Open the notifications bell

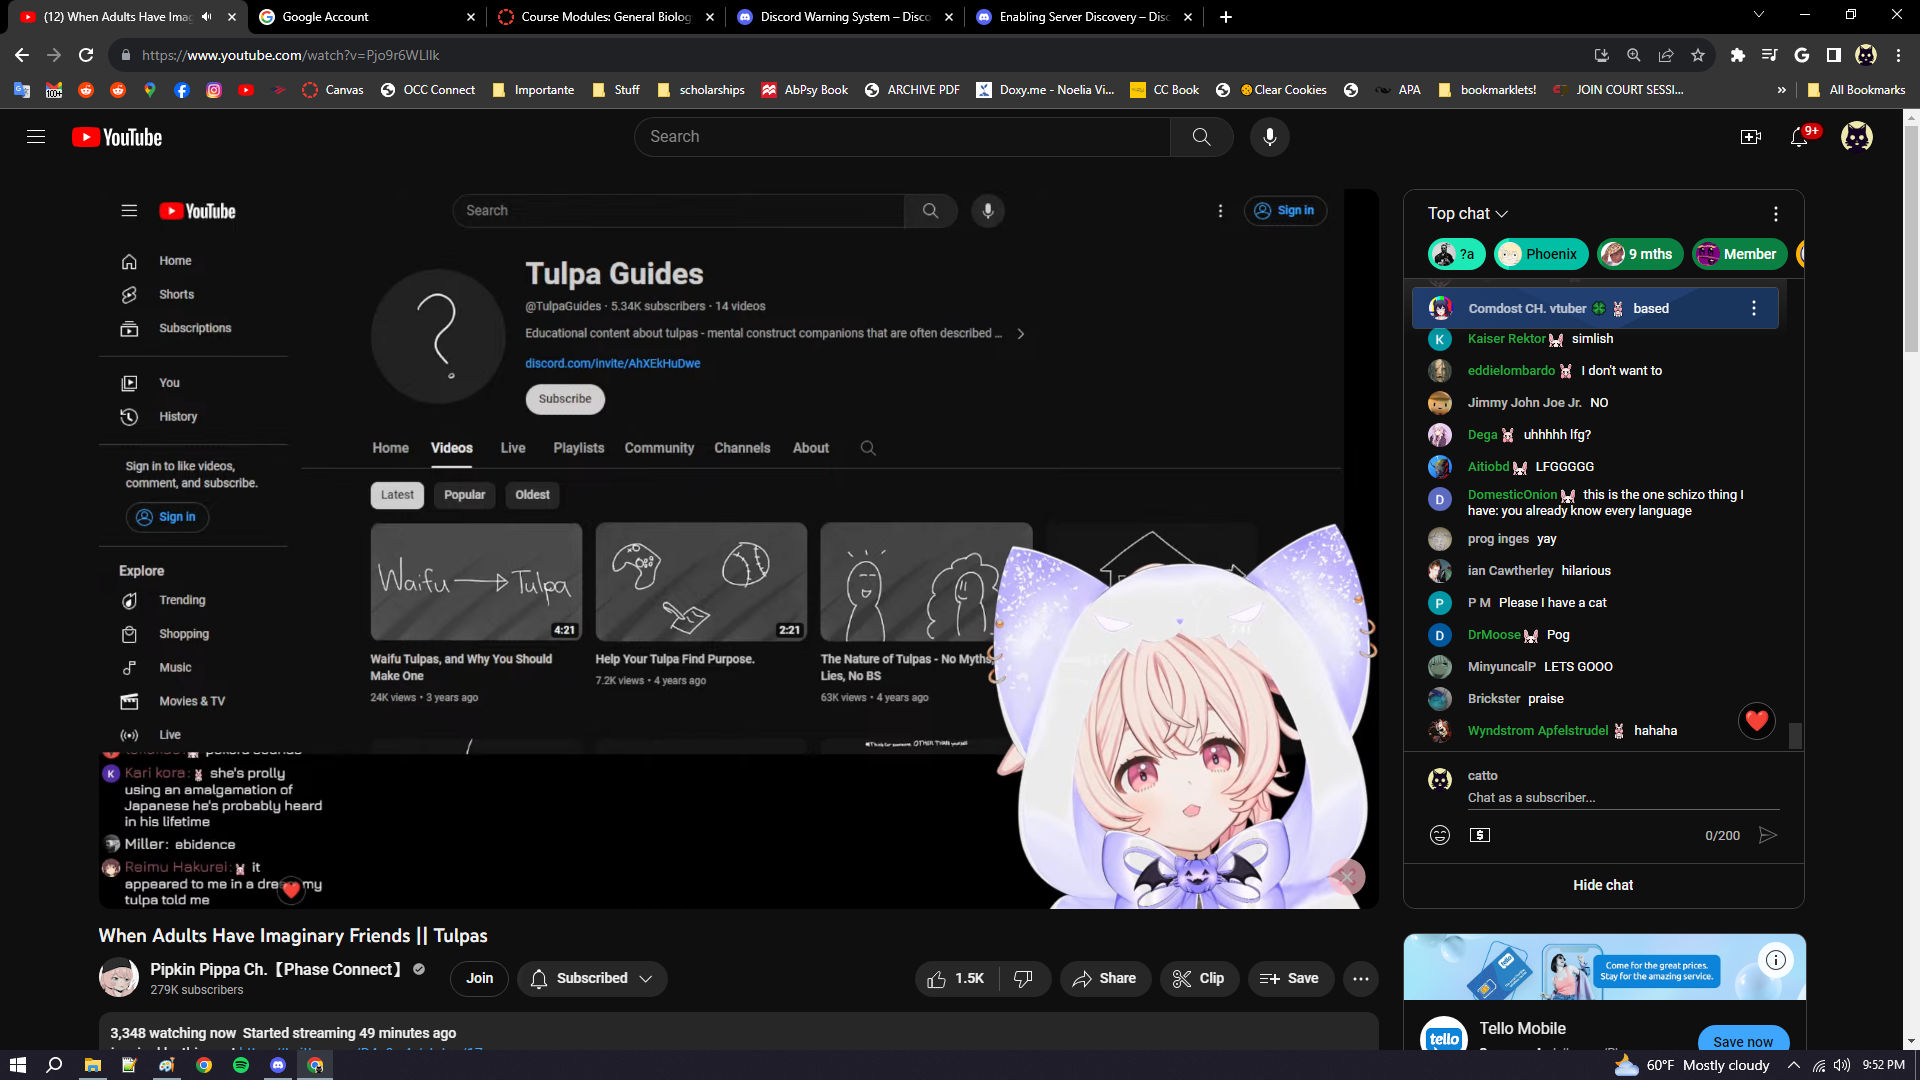click(x=1799, y=137)
